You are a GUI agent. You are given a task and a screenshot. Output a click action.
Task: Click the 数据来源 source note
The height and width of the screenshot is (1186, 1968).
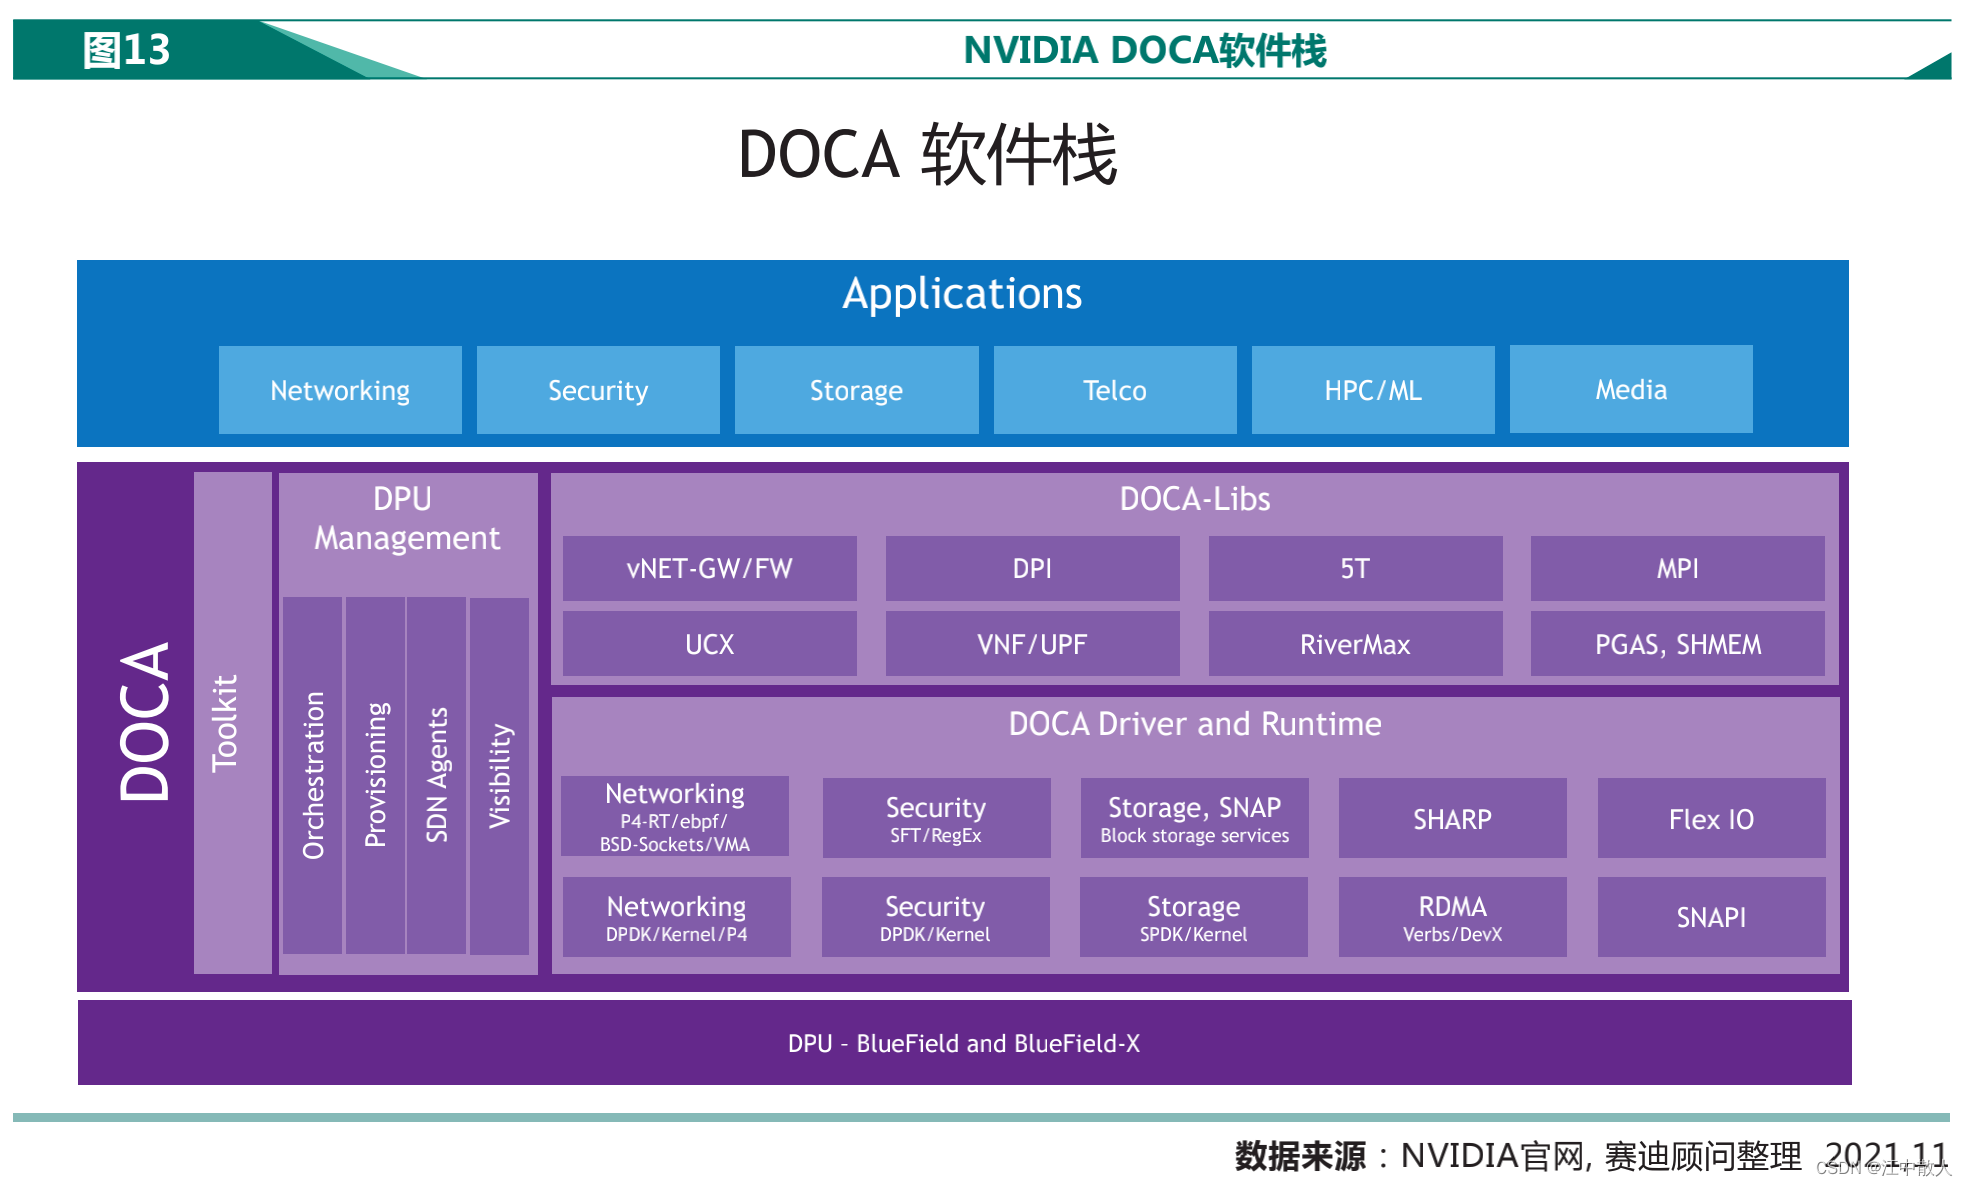click(x=1592, y=1156)
